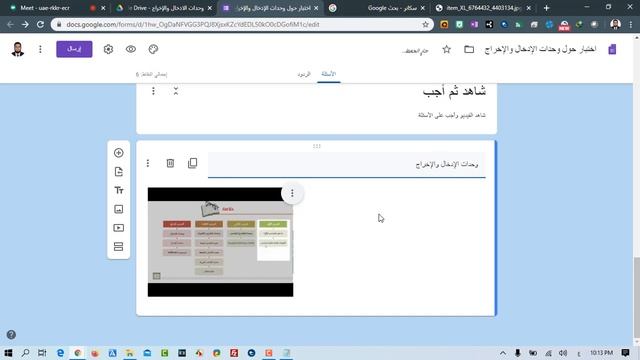This screenshot has height=360, width=640.
Task: Toggle the taskbar volume icon
Action: tap(563, 353)
